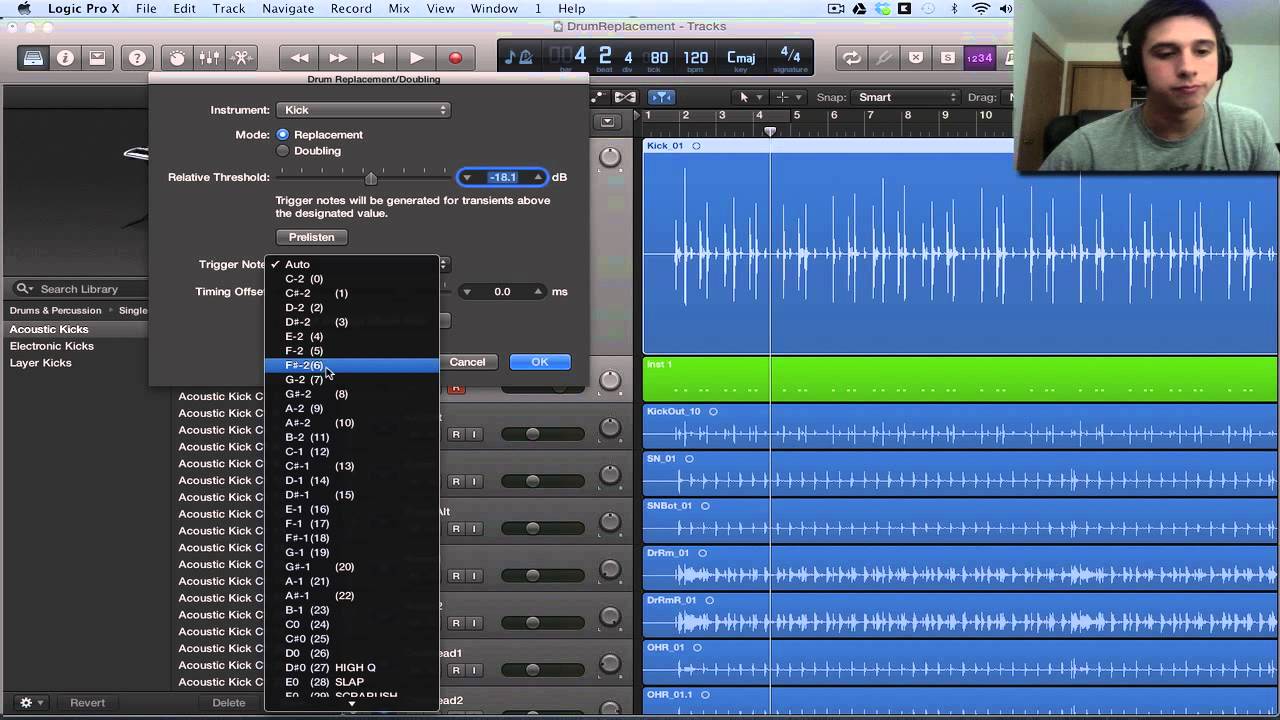The width and height of the screenshot is (1280, 720).
Task: Increase Timing Offset with up arrow
Action: pos(539,292)
